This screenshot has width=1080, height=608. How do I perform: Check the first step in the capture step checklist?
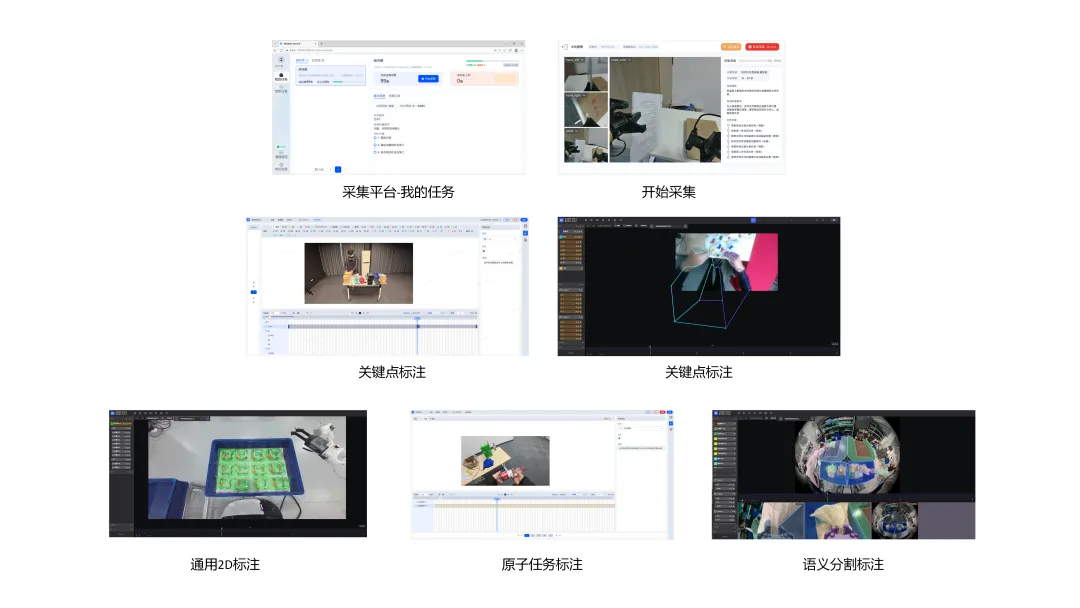tap(727, 123)
